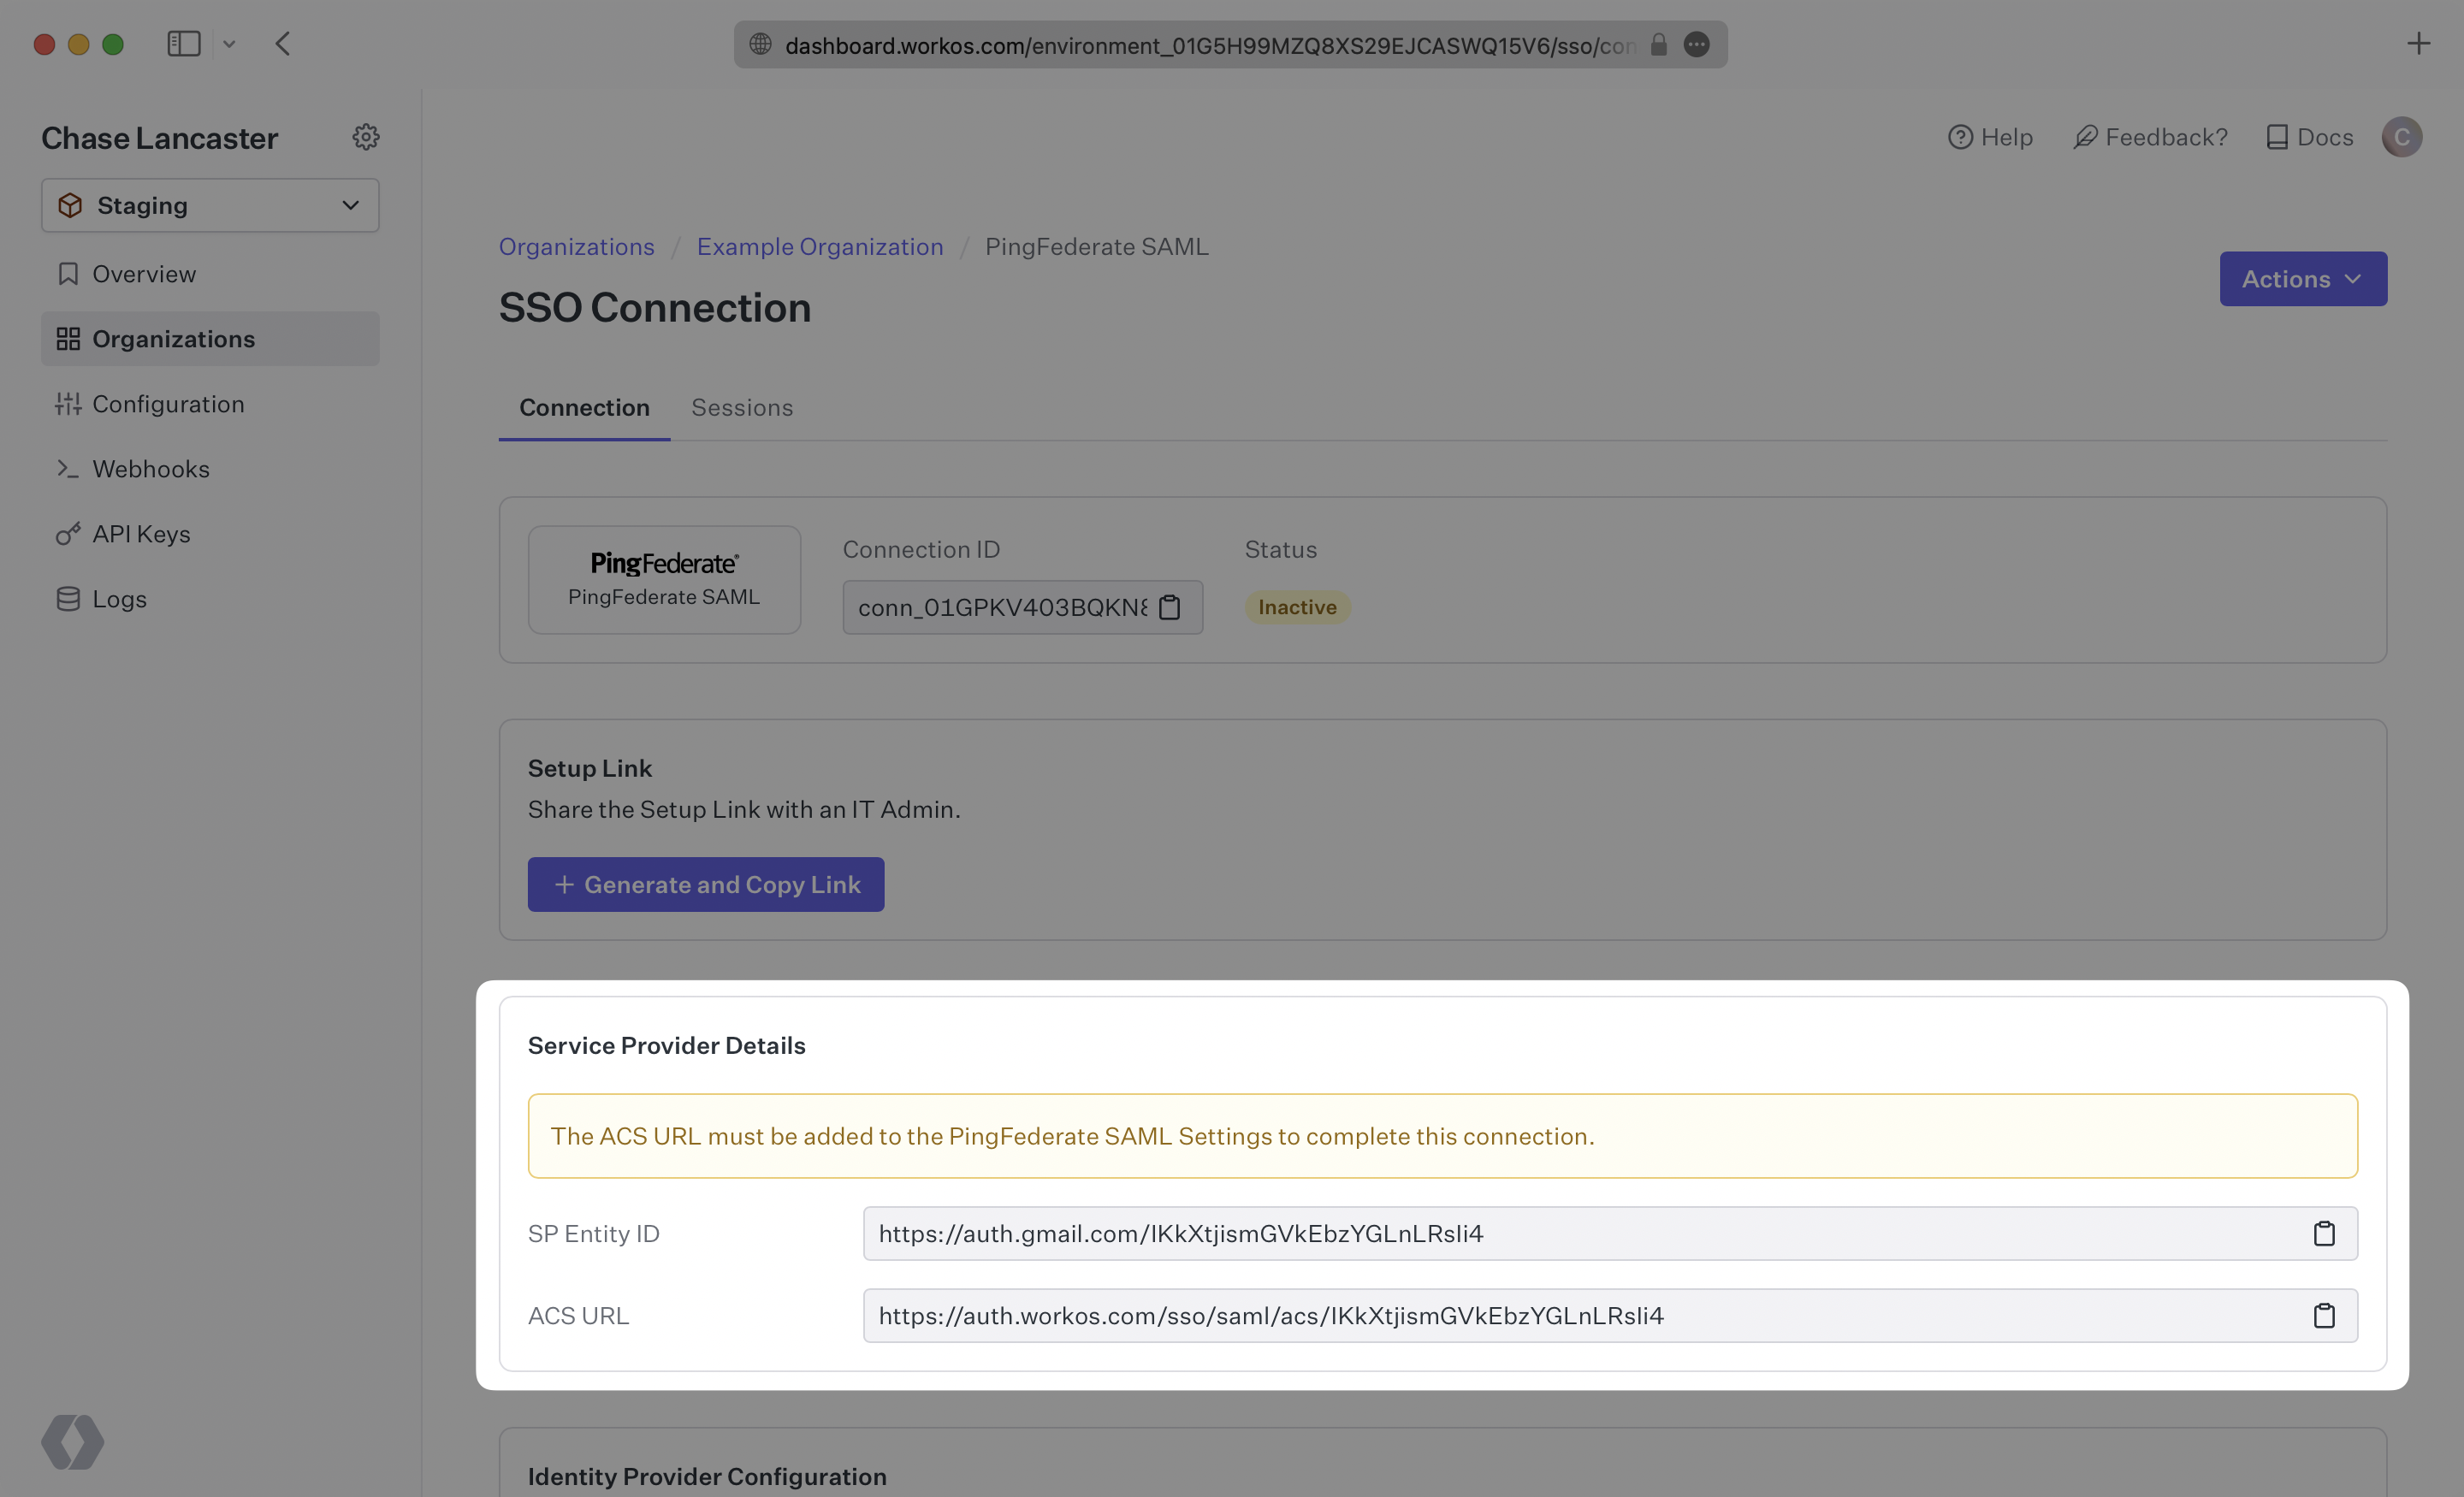Copy the ACS URL using clipboard icon

coord(2325,1315)
